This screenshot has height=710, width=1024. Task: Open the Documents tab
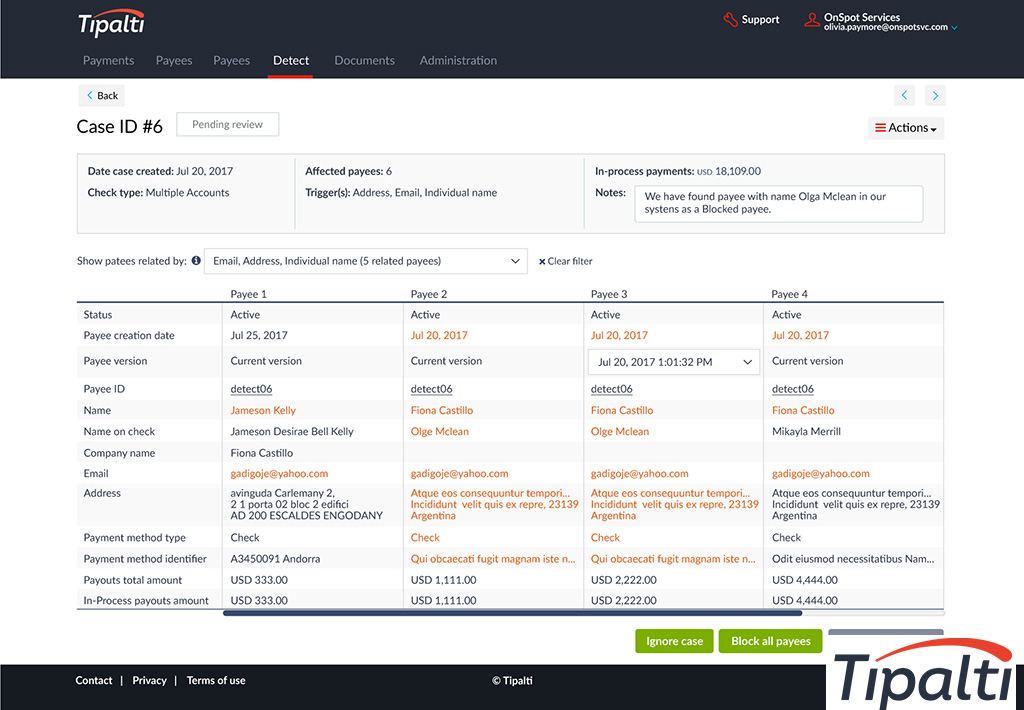[364, 60]
